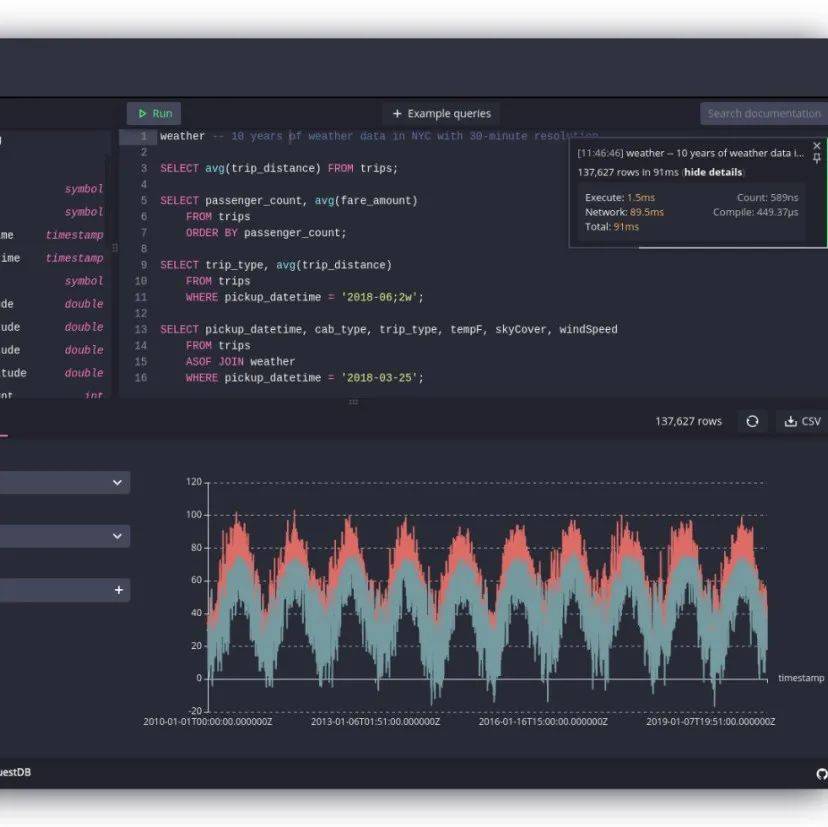Download results as CSV

(801, 422)
